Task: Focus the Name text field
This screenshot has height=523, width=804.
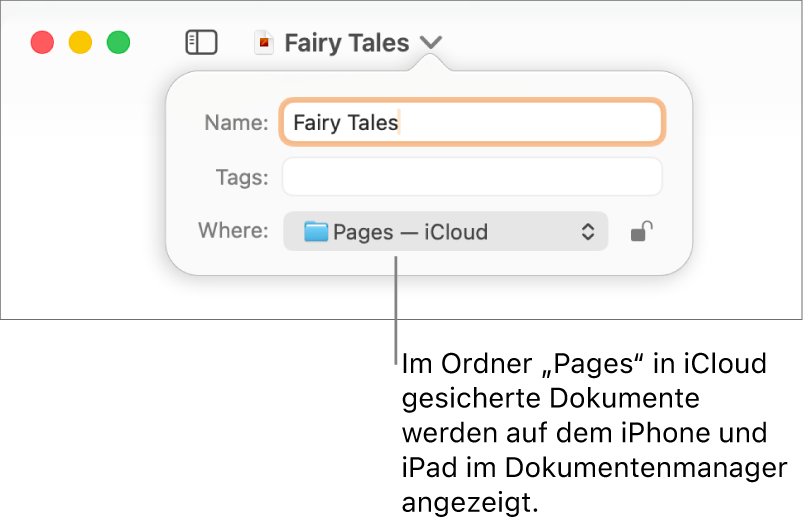Action: 520,123
